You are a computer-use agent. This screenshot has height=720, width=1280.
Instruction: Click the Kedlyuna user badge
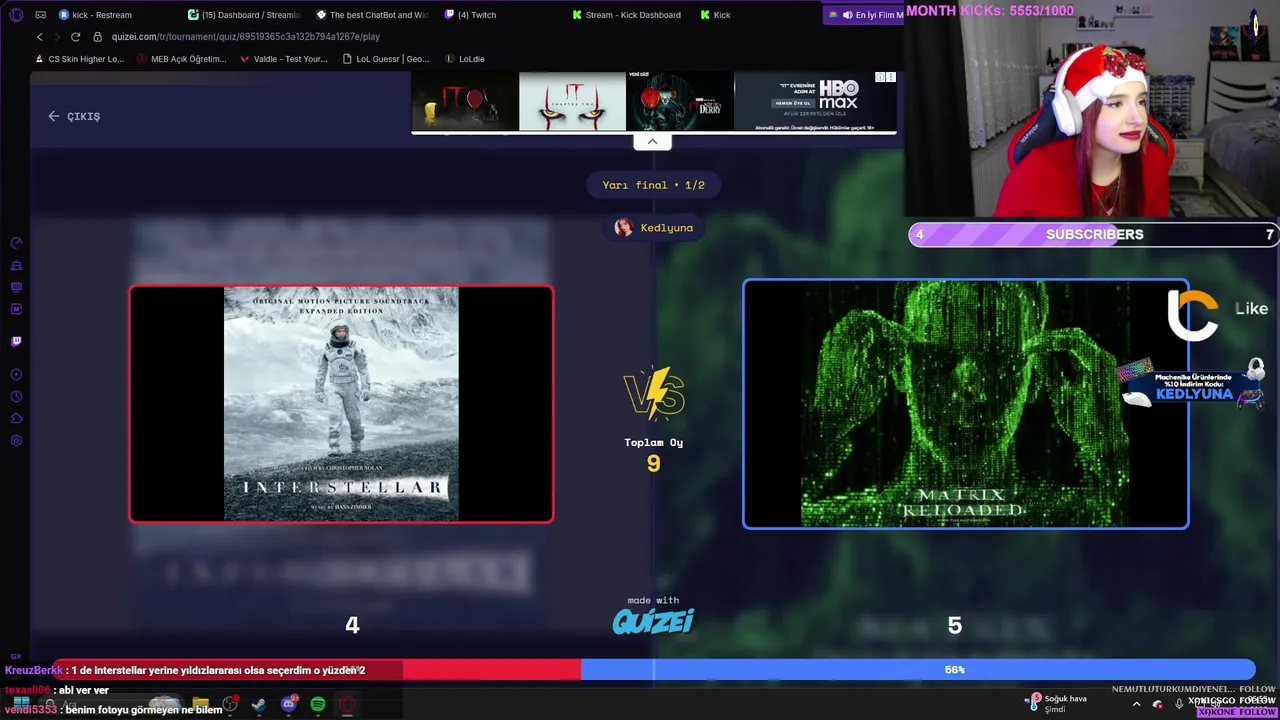[x=654, y=228]
